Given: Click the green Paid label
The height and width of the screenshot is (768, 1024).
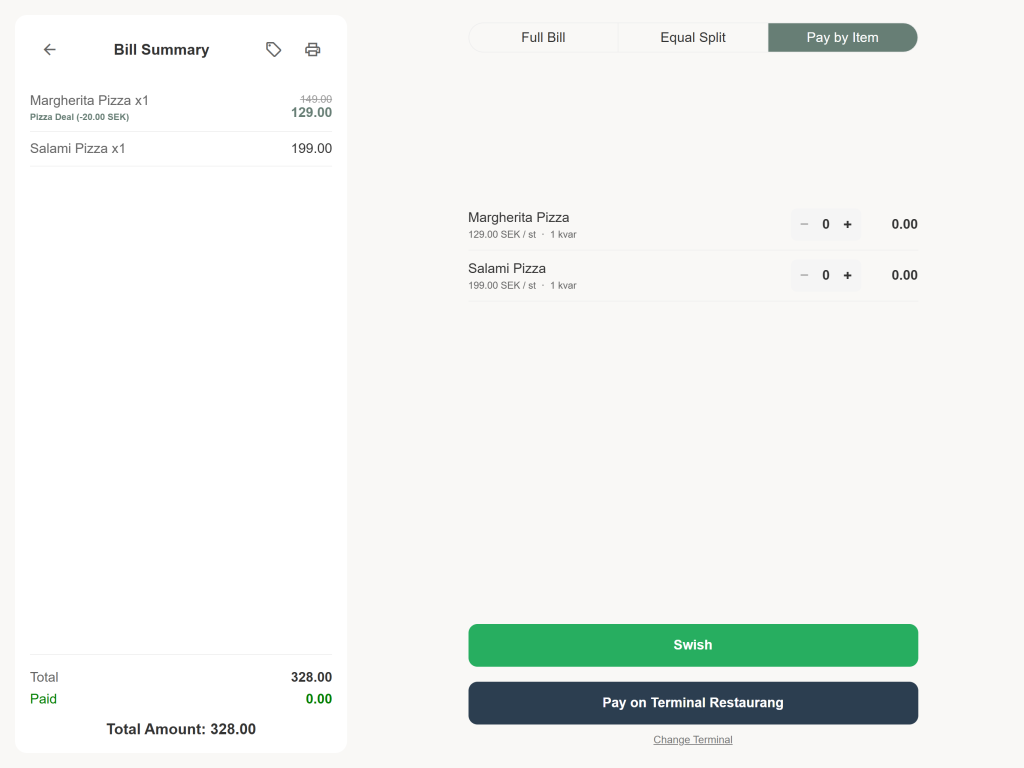Looking at the screenshot, I should (43, 699).
